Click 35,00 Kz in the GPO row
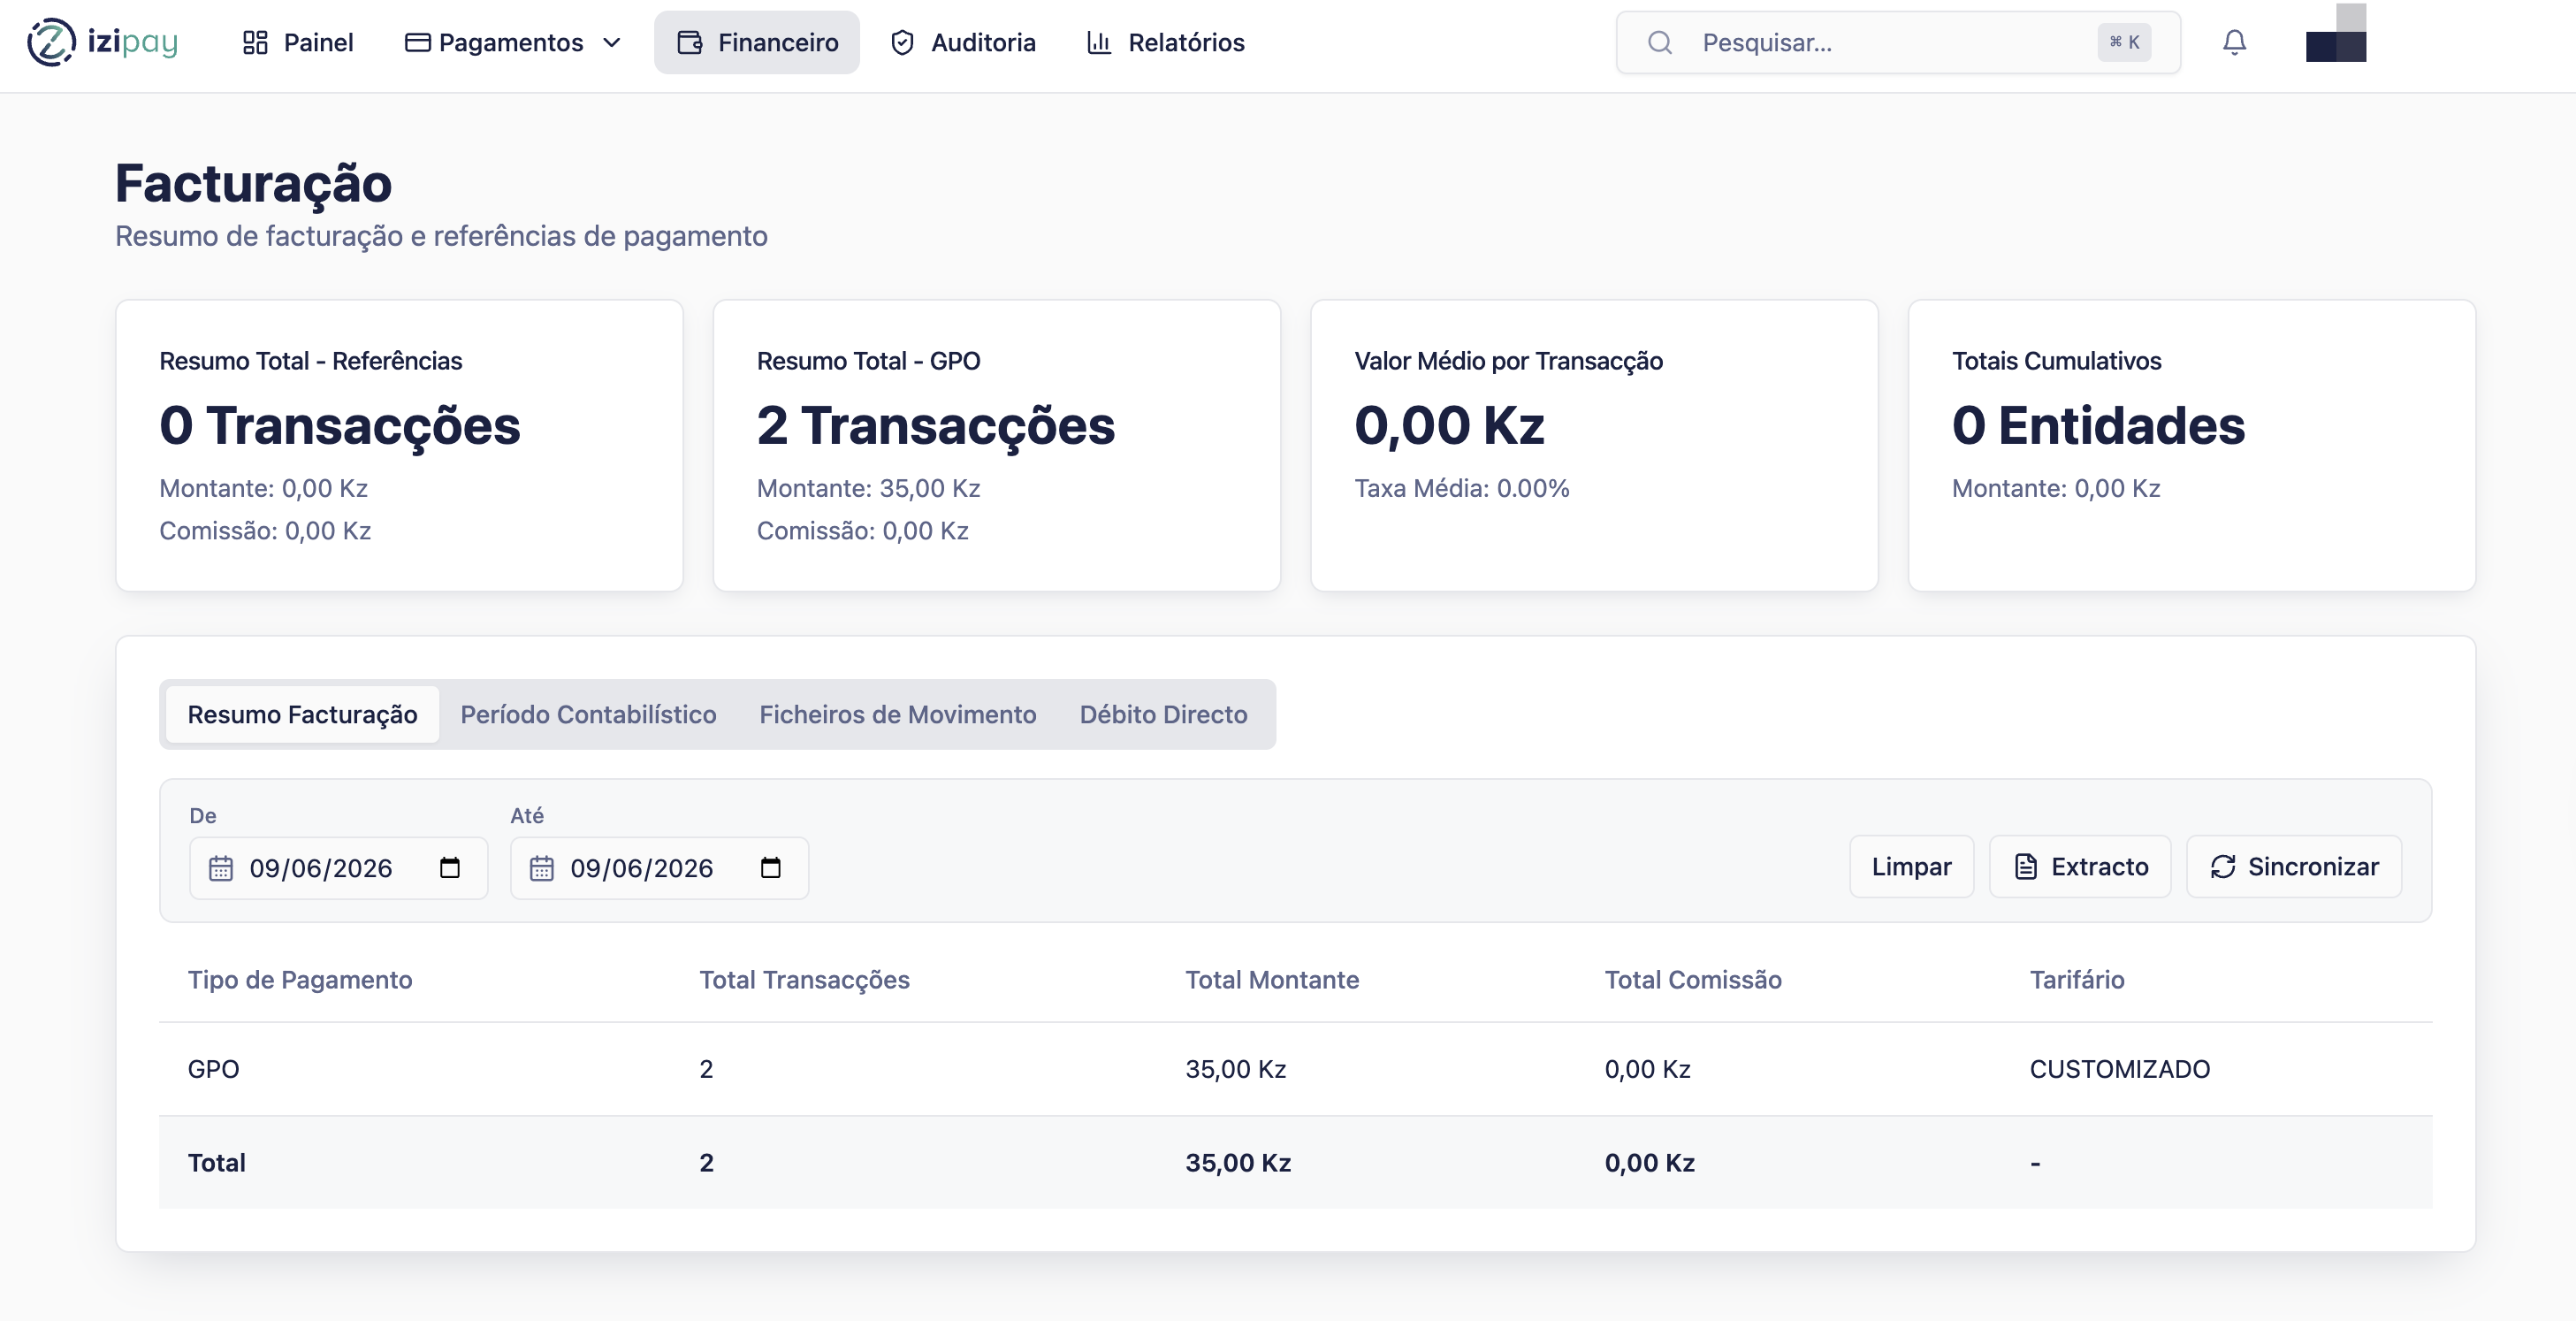2576x1321 pixels. (x=1236, y=1069)
